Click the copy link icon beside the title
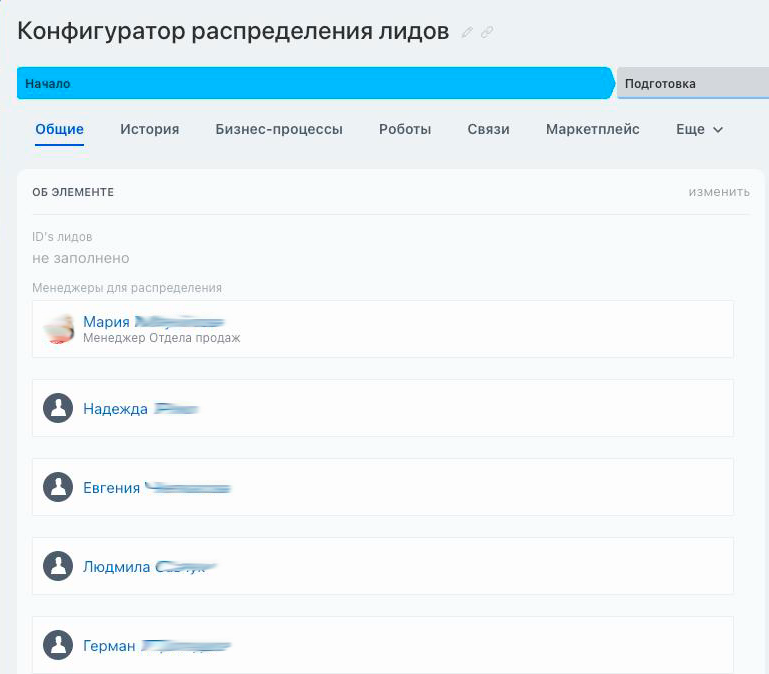 [487, 32]
